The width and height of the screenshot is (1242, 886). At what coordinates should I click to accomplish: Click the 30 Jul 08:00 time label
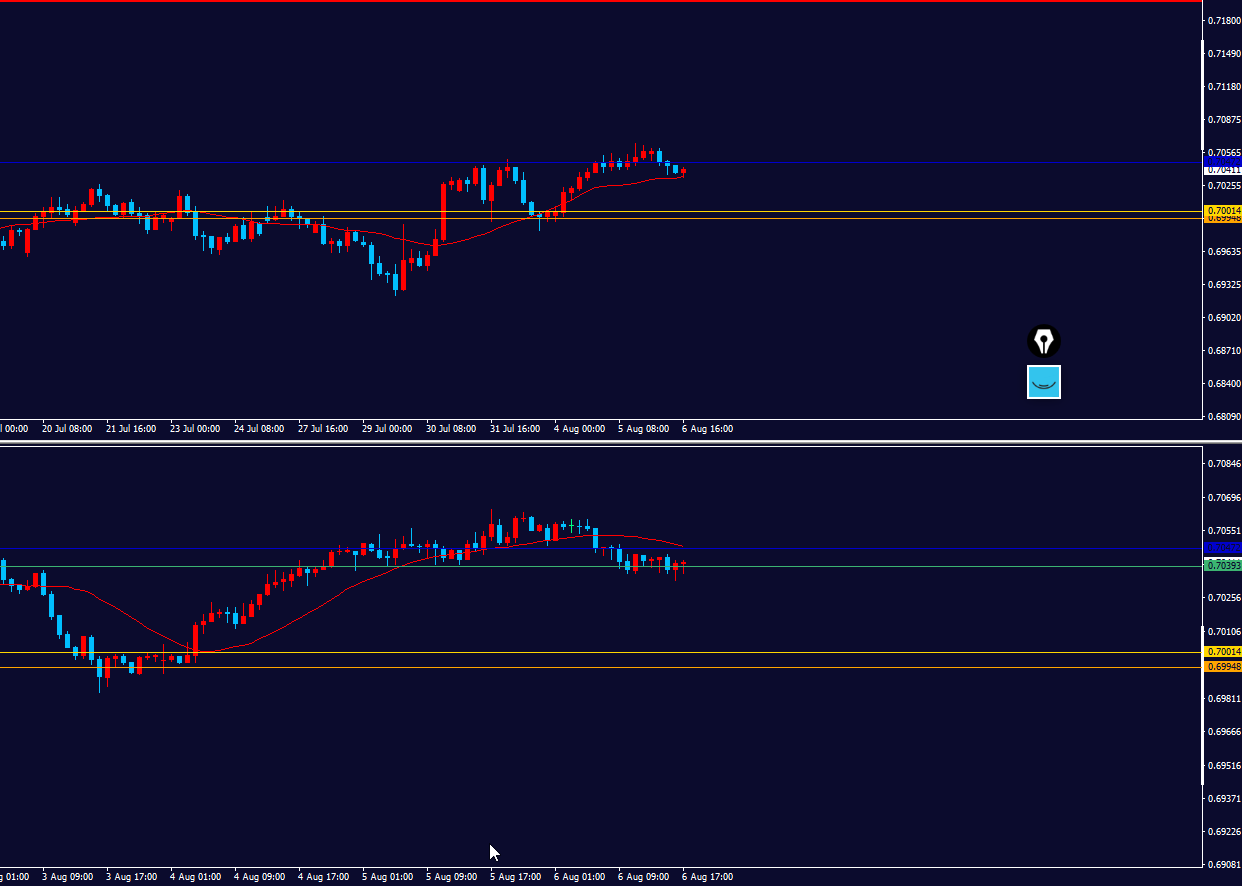pyautogui.click(x=451, y=428)
